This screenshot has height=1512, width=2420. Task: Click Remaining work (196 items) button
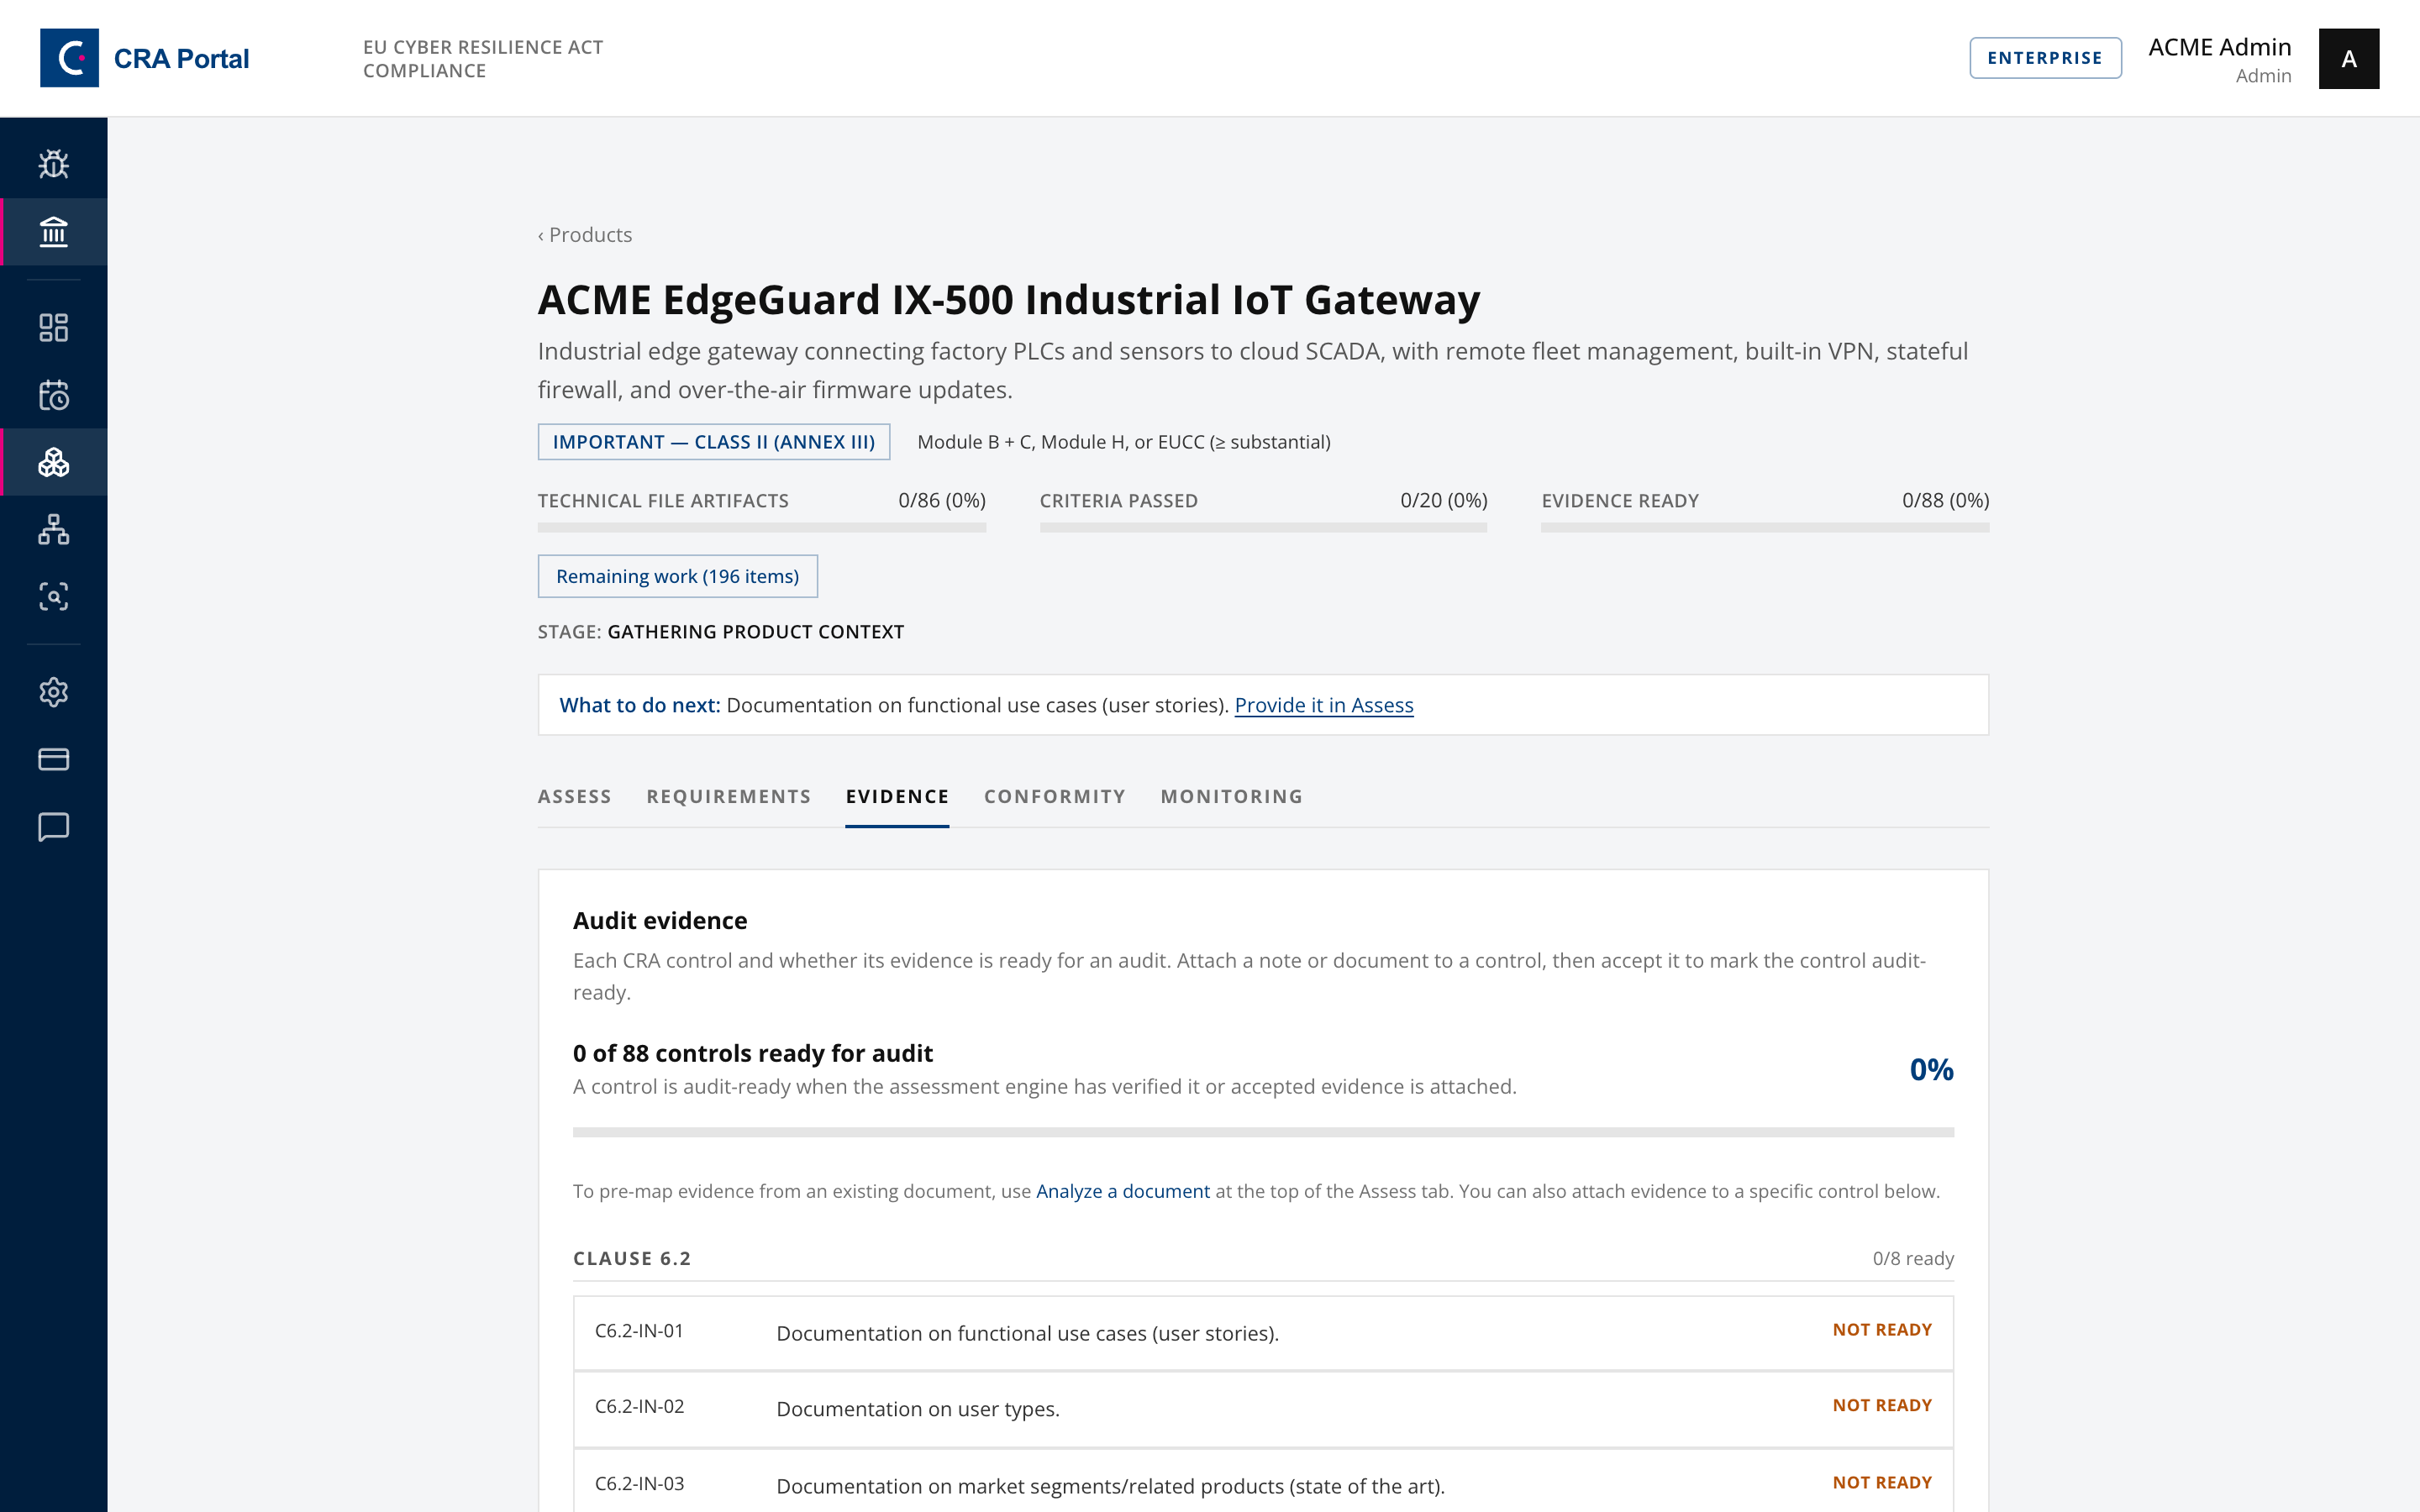point(678,576)
